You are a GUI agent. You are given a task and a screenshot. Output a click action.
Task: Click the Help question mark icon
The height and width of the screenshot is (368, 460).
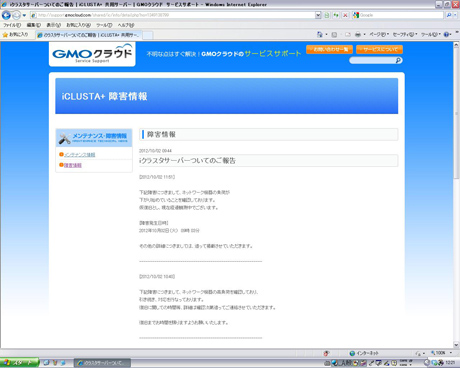point(446,34)
